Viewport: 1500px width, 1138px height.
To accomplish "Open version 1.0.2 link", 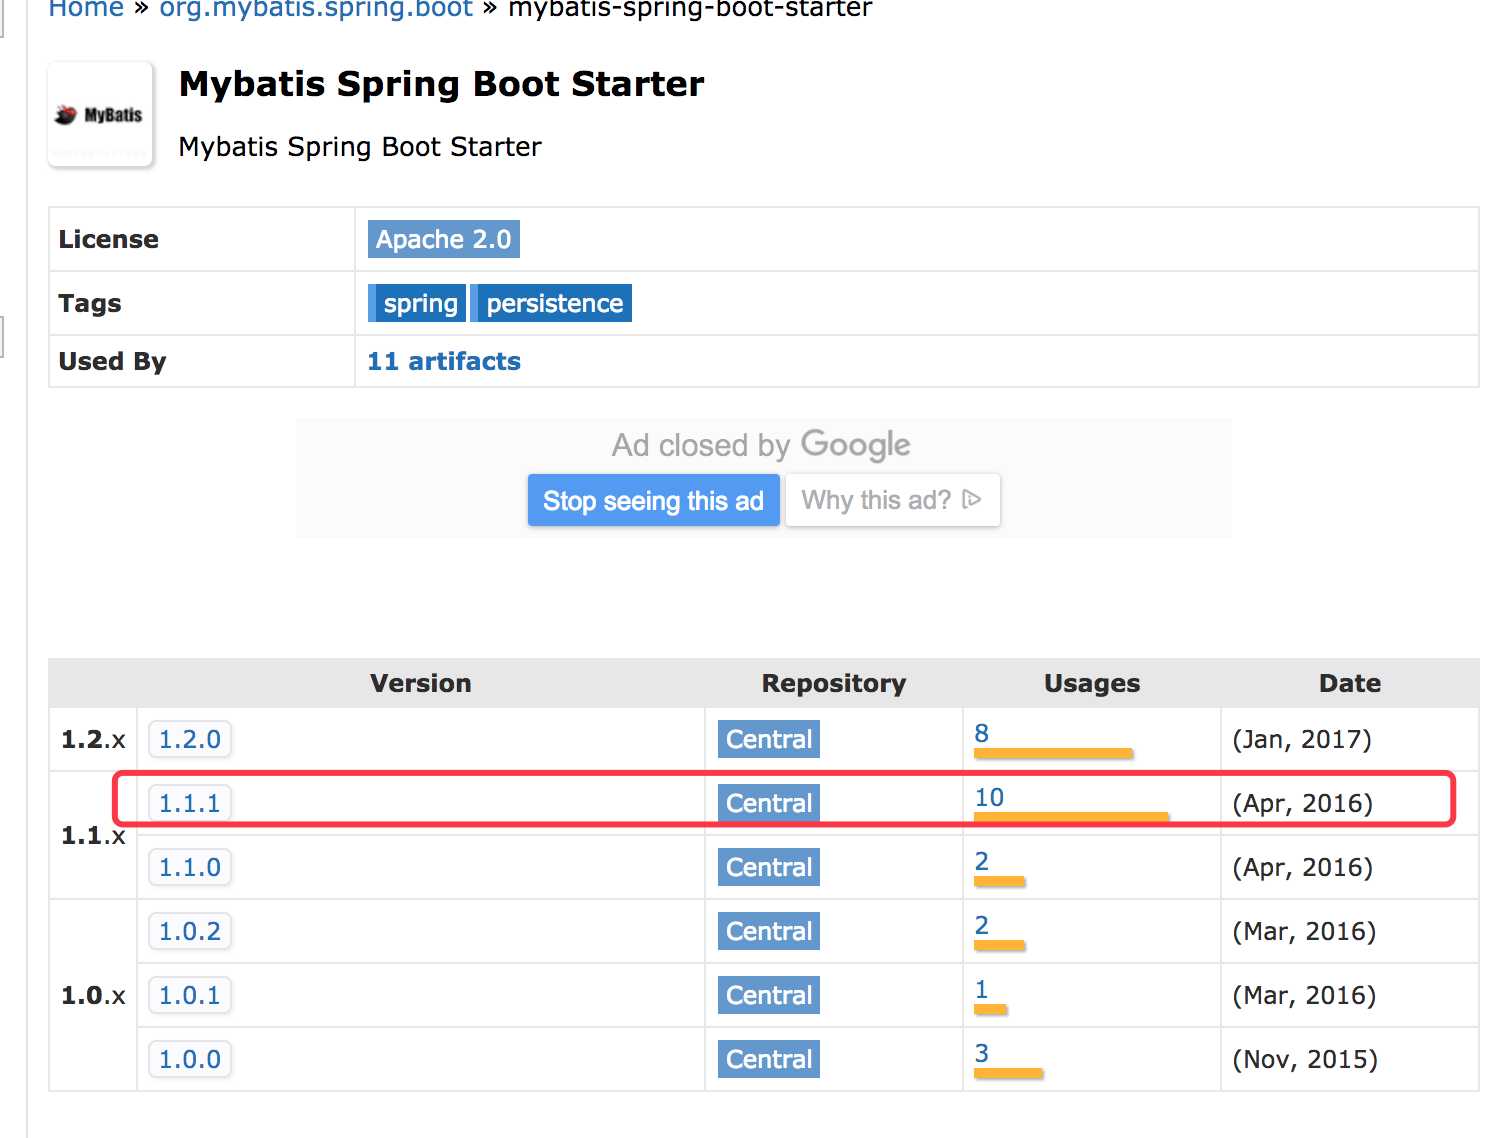I will coord(190,931).
